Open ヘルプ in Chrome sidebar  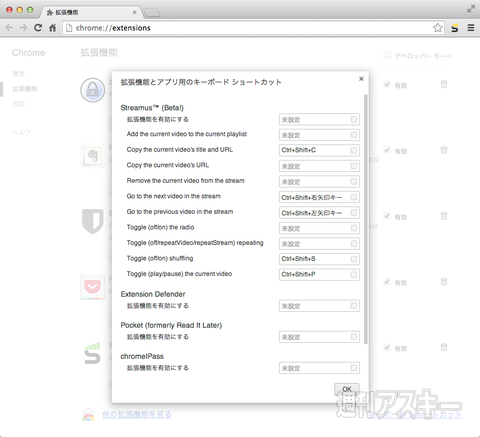pos(22,132)
